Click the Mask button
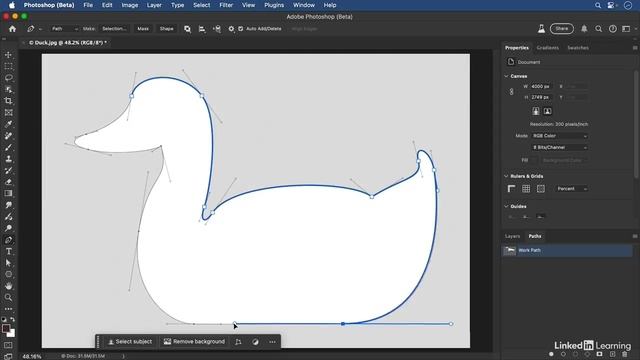The width and height of the screenshot is (640, 360). pyautogui.click(x=143, y=29)
